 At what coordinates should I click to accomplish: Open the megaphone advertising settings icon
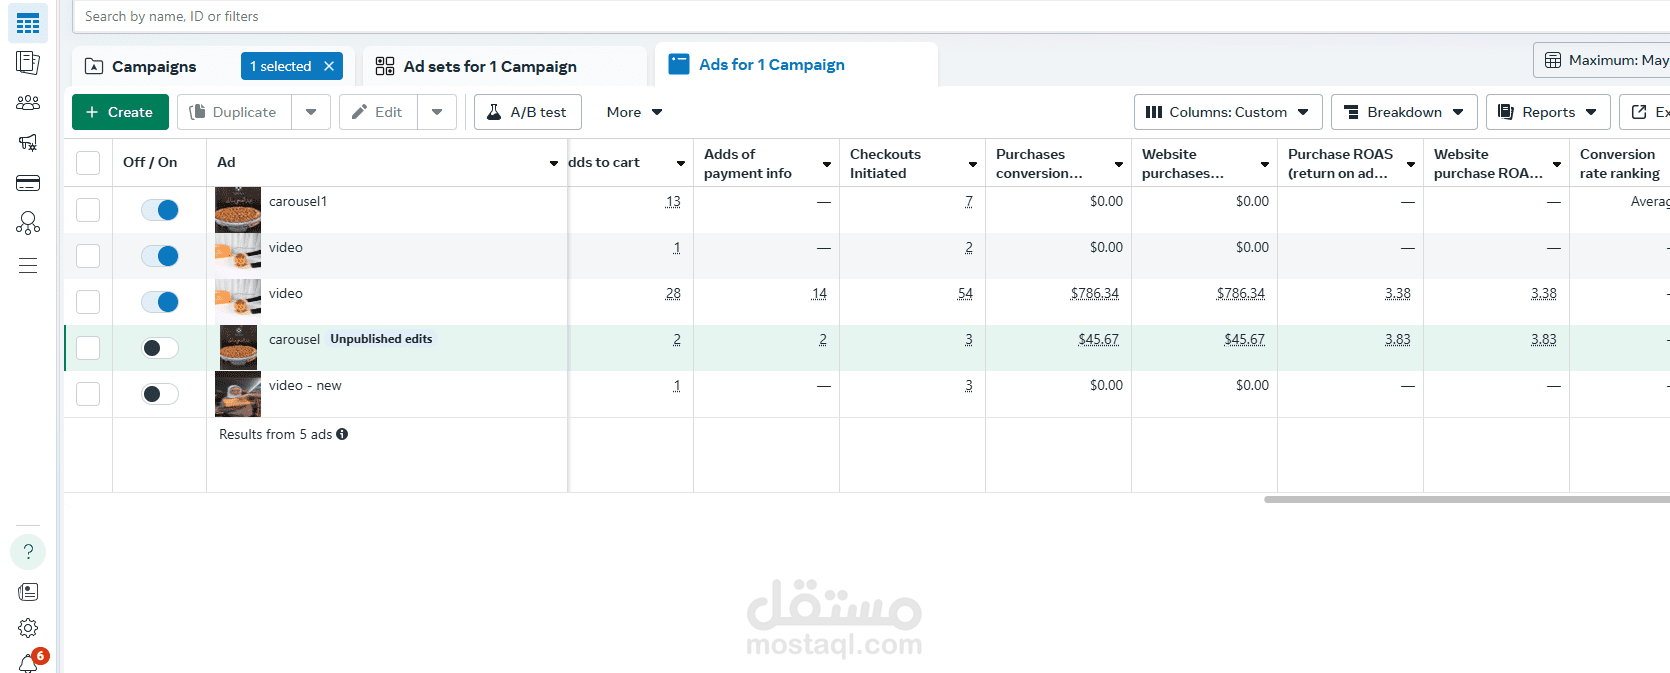28,142
